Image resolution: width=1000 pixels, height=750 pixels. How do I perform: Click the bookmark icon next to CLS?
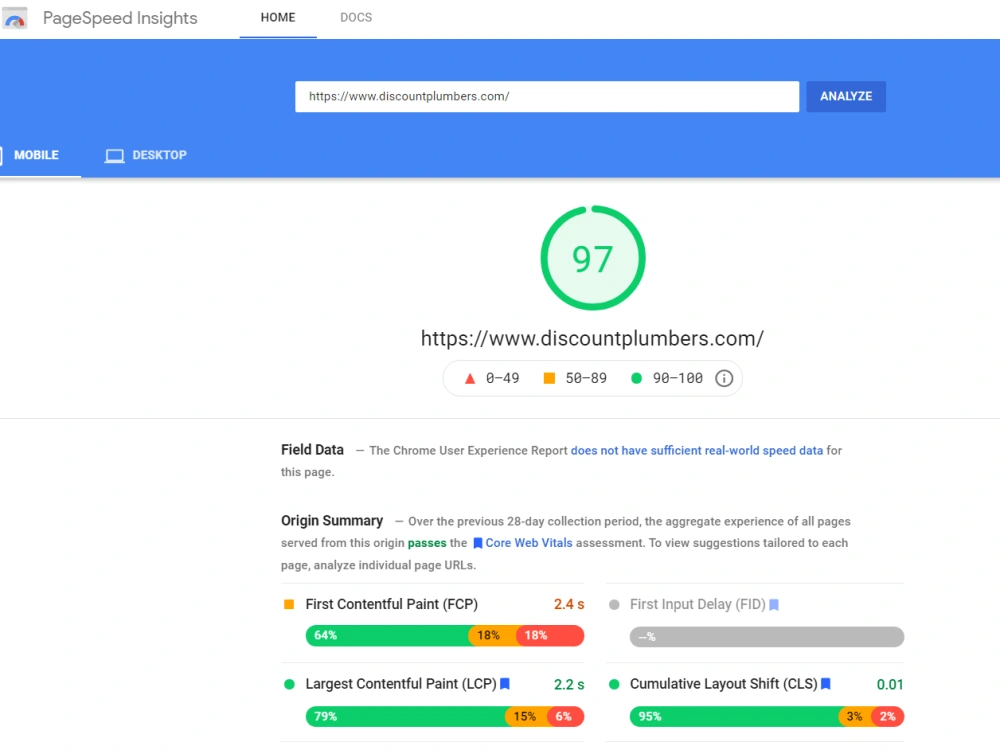[825, 684]
